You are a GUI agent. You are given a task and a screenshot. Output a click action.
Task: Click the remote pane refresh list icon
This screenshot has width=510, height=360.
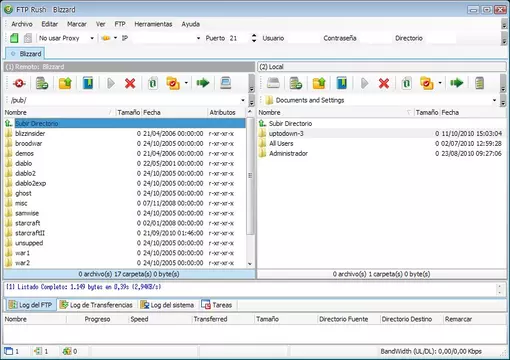coord(42,83)
